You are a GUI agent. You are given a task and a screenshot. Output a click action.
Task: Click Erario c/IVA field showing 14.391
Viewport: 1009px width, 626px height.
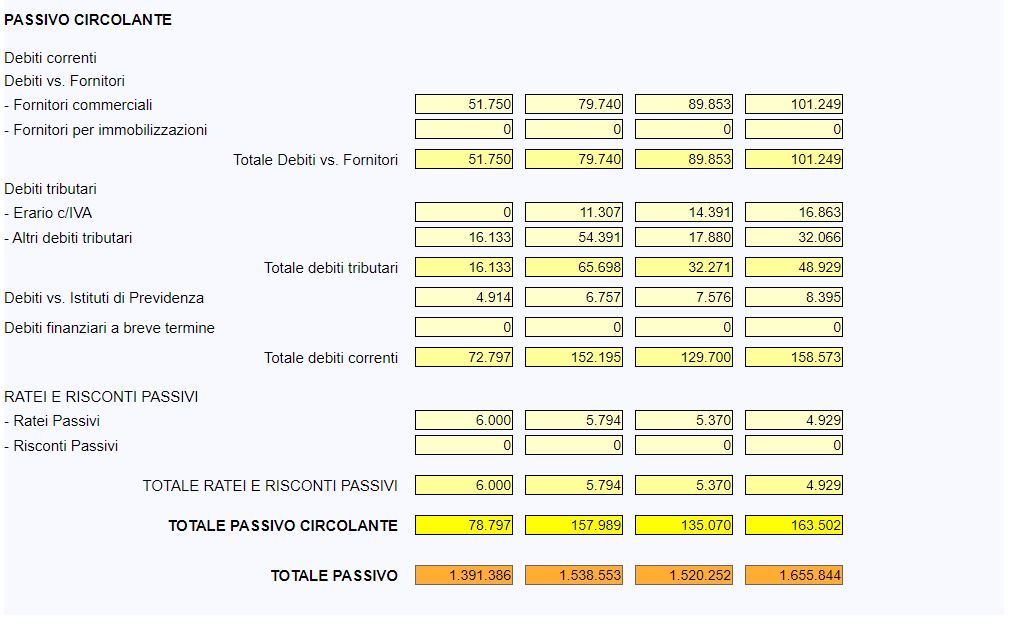click(684, 212)
